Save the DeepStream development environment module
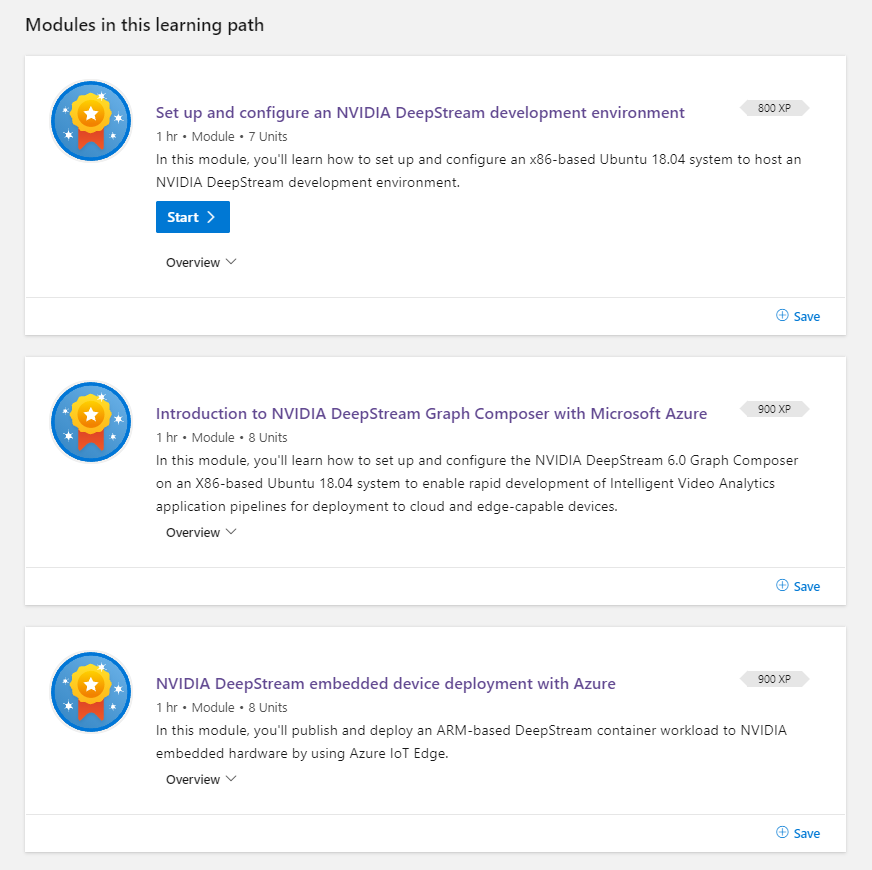Viewport: 872px width, 870px height. pyautogui.click(x=798, y=316)
